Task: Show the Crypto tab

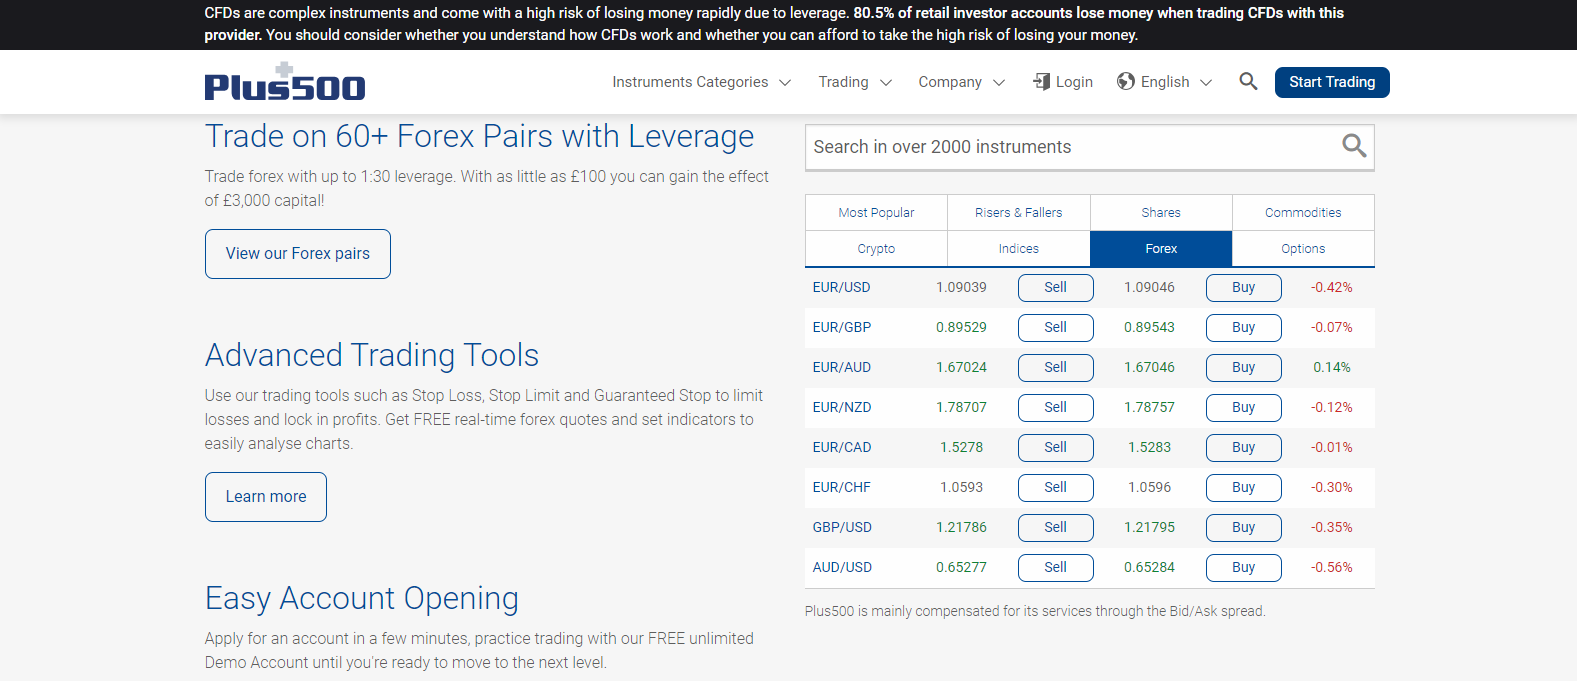Action: click(876, 249)
